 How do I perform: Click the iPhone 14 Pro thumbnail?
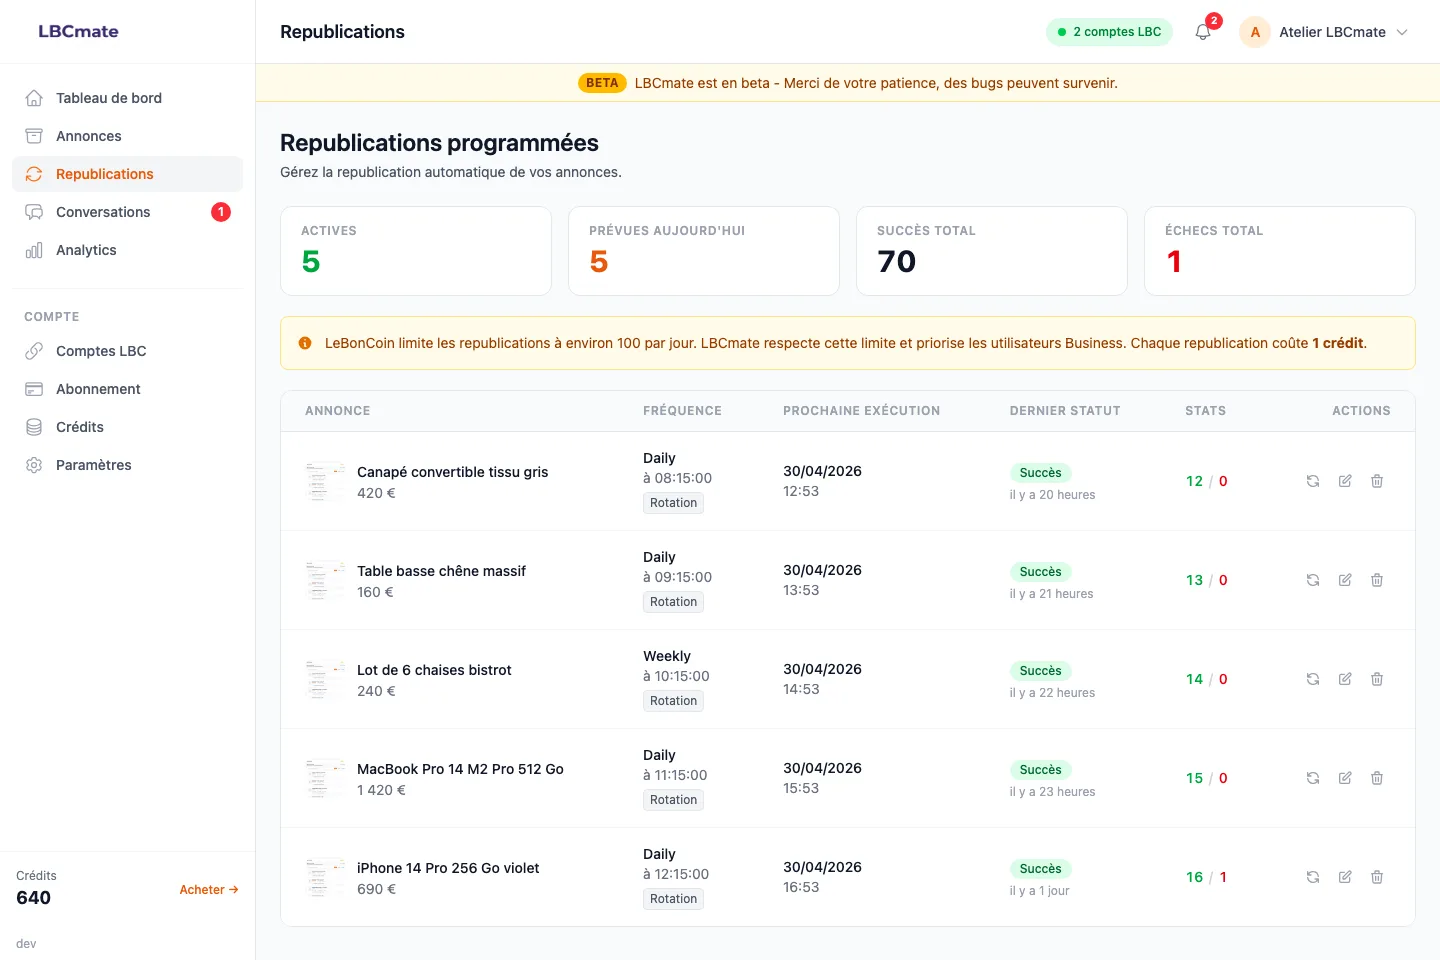click(325, 877)
